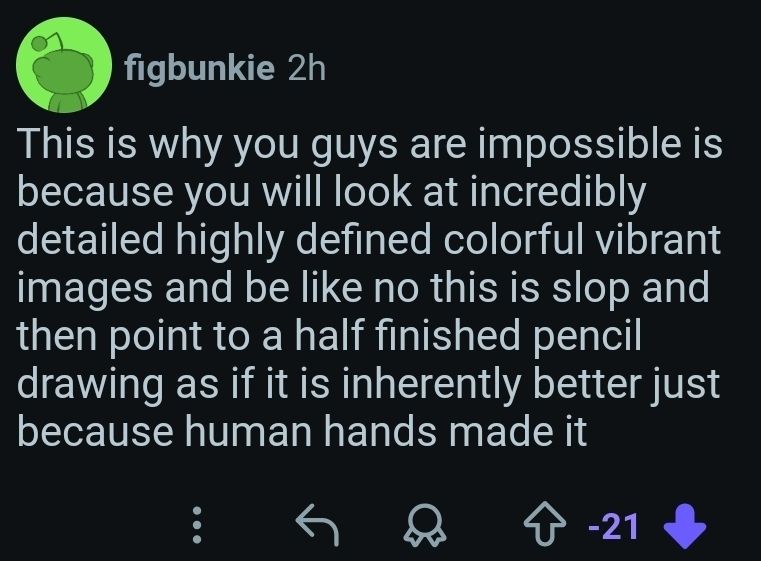The width and height of the screenshot is (761, 561).
Task: Downvote the comment with the blue arrow
Action: (685, 524)
